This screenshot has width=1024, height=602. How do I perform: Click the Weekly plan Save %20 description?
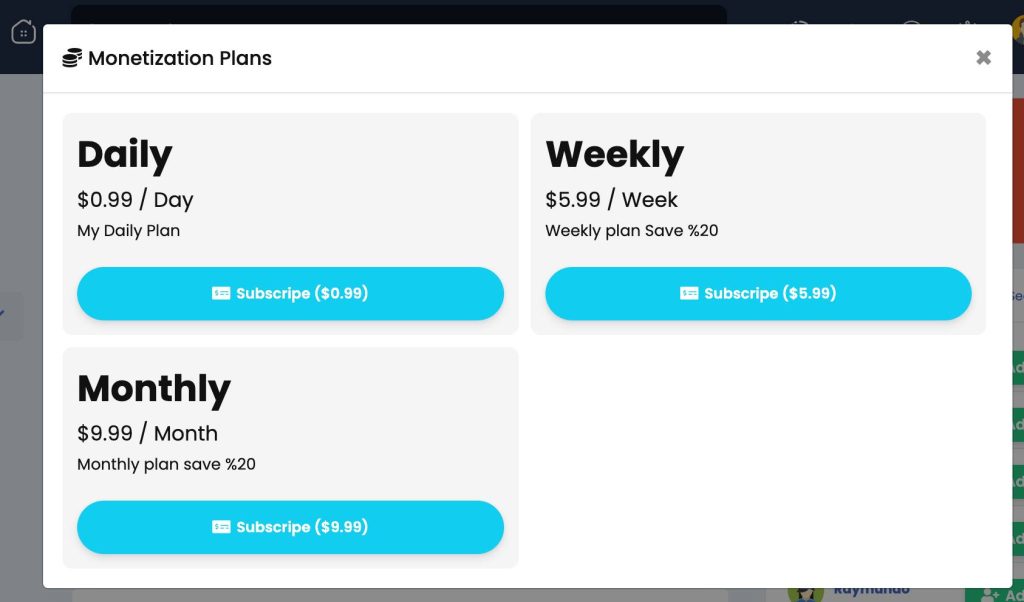coord(632,230)
